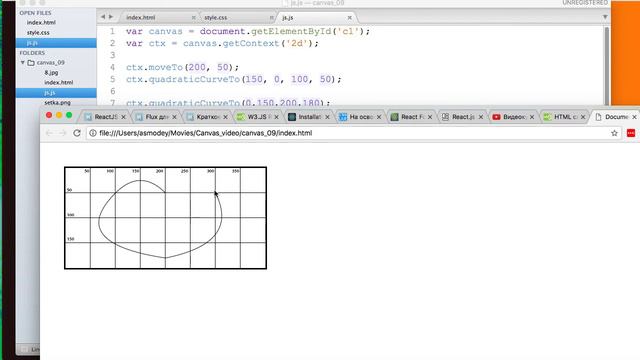Switch to the React F browser tab
The width and height of the screenshot is (640, 360).
click(411, 117)
